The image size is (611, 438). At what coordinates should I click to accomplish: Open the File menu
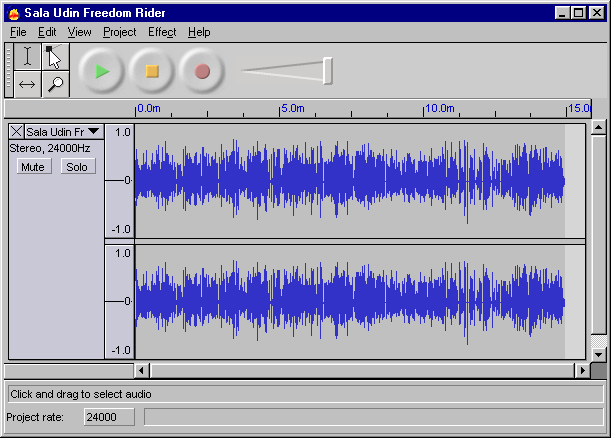[x=18, y=32]
